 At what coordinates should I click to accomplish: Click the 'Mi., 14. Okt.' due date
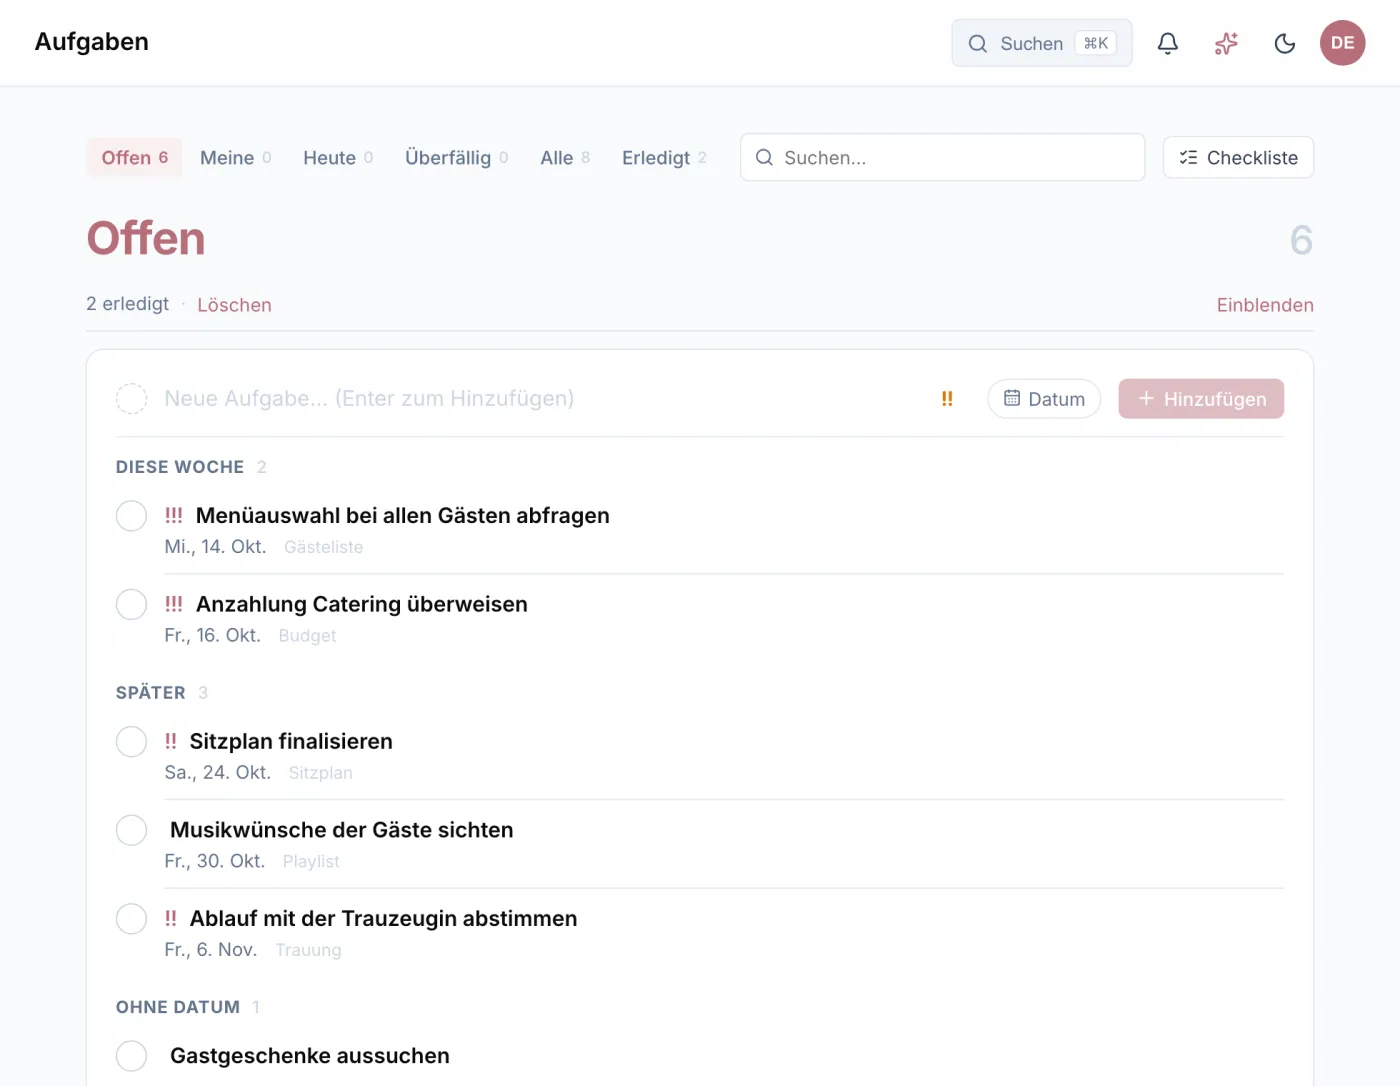[215, 547]
